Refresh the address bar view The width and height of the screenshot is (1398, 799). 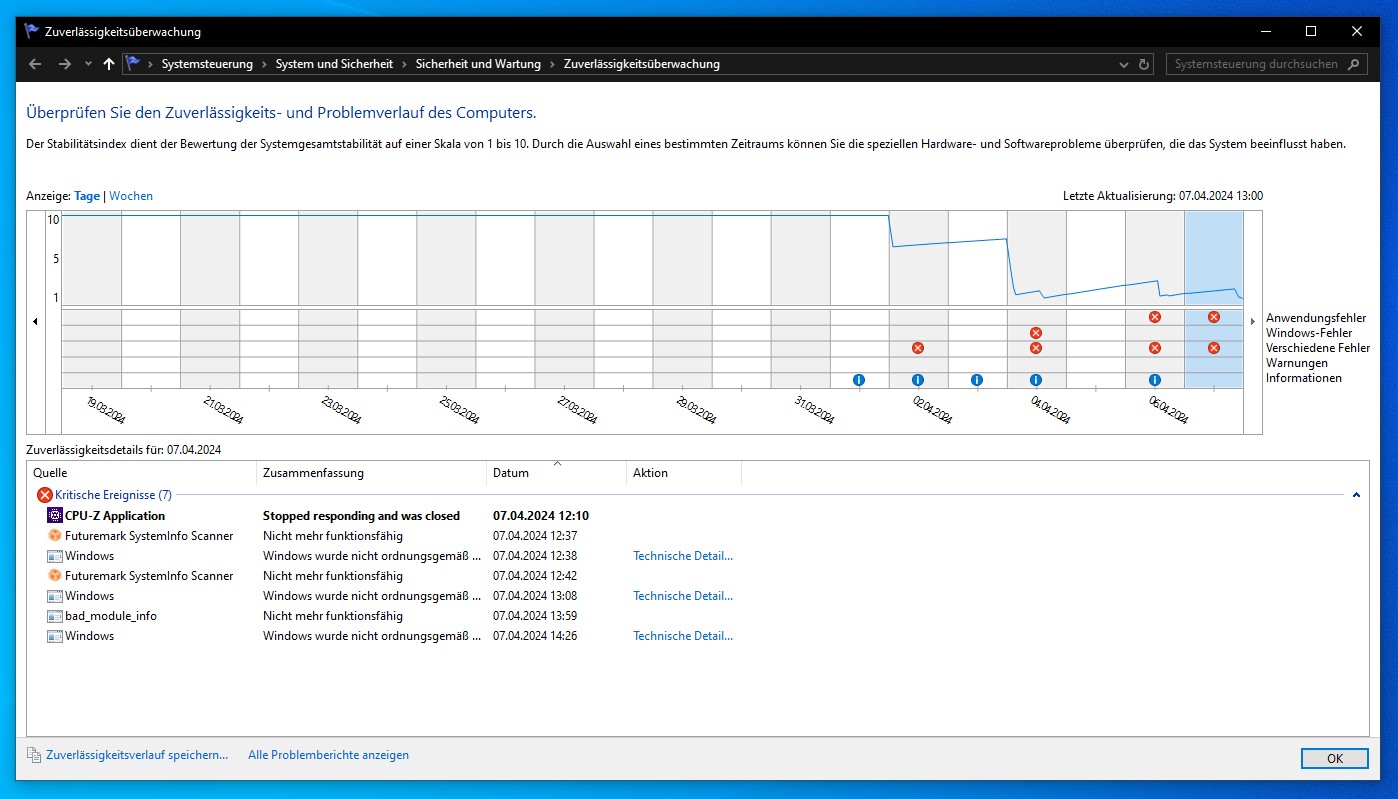click(1145, 64)
